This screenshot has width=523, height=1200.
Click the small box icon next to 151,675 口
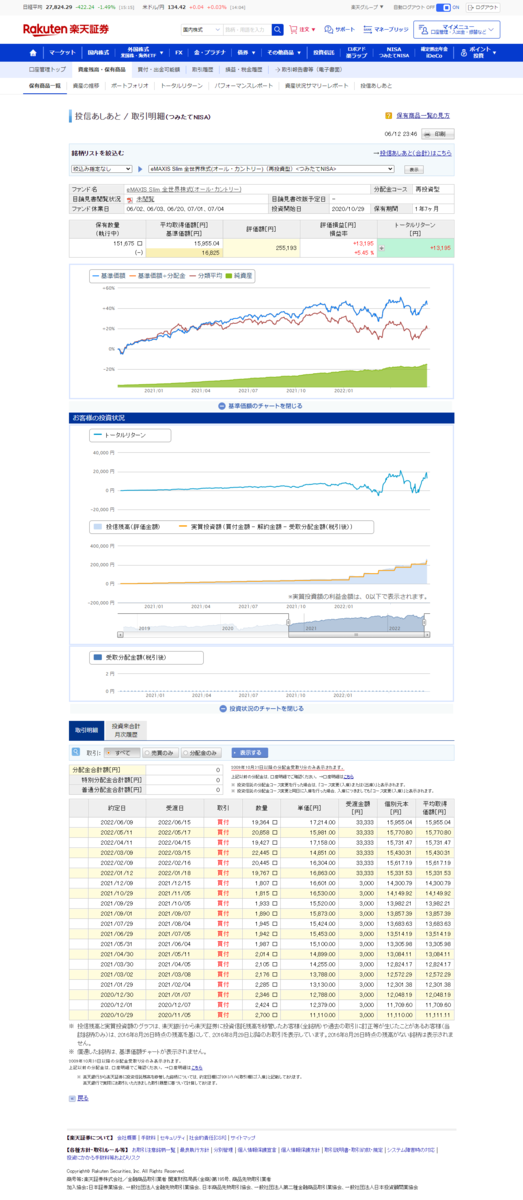click(x=139, y=243)
